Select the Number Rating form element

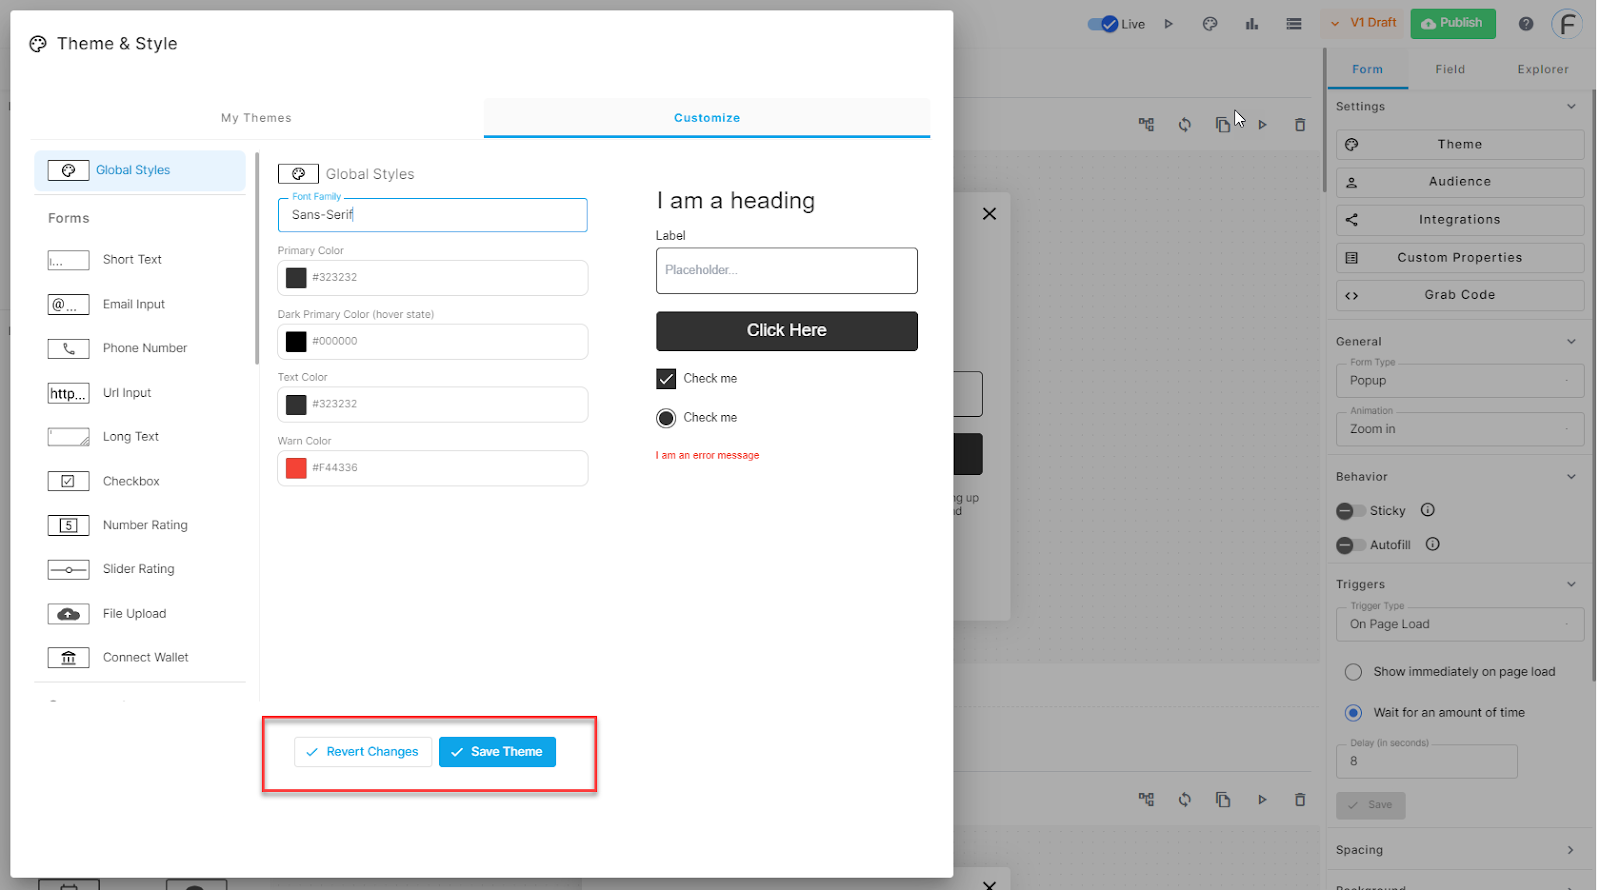pos(140,525)
